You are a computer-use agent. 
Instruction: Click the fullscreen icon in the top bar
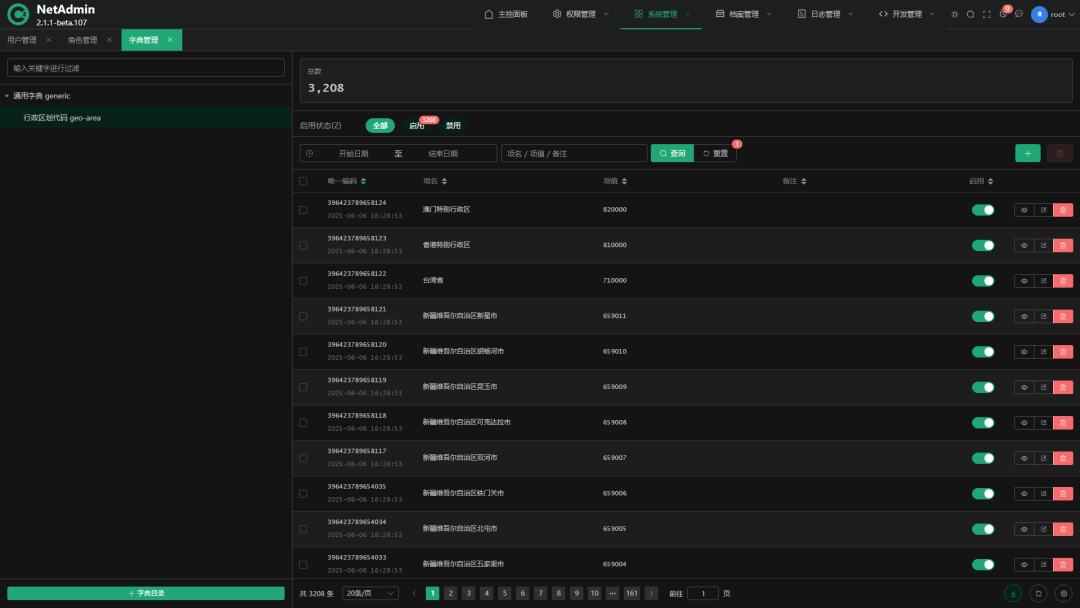click(x=986, y=14)
